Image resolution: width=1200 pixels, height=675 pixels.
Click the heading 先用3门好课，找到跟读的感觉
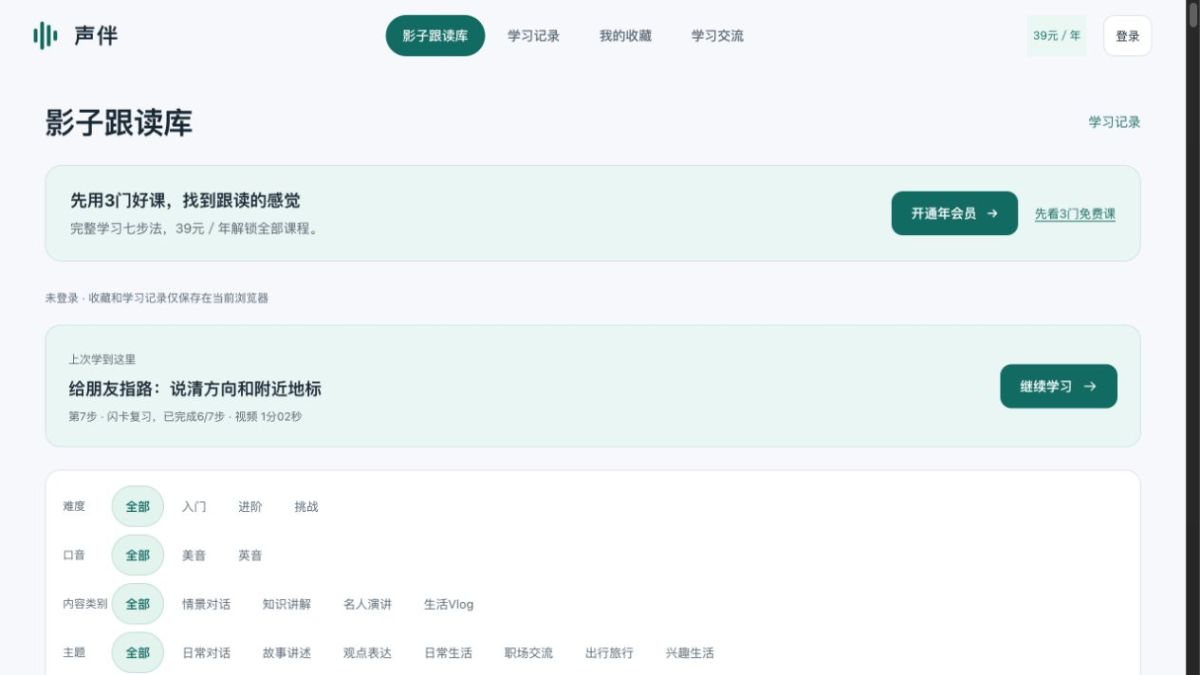click(x=185, y=200)
